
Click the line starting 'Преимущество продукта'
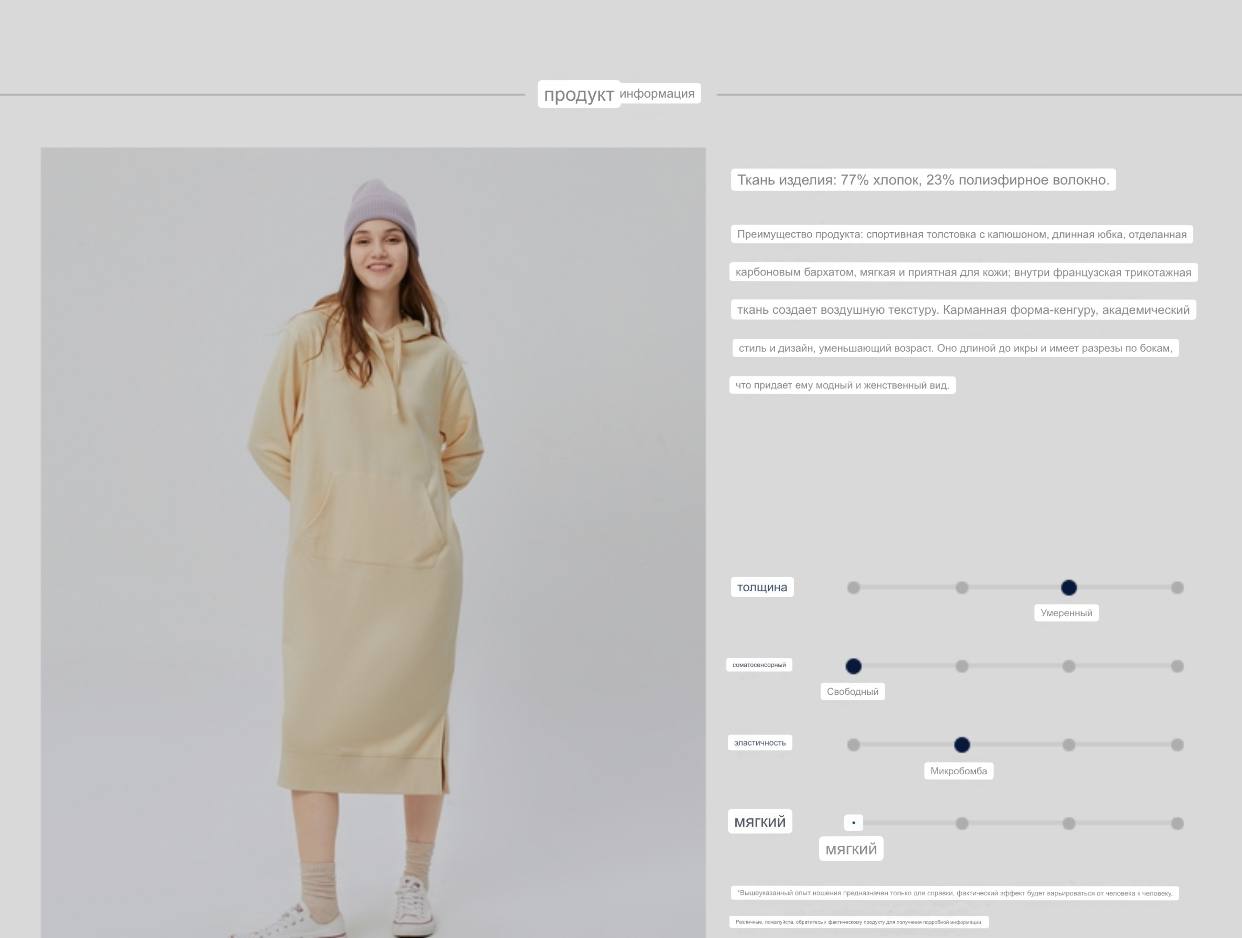click(x=962, y=234)
